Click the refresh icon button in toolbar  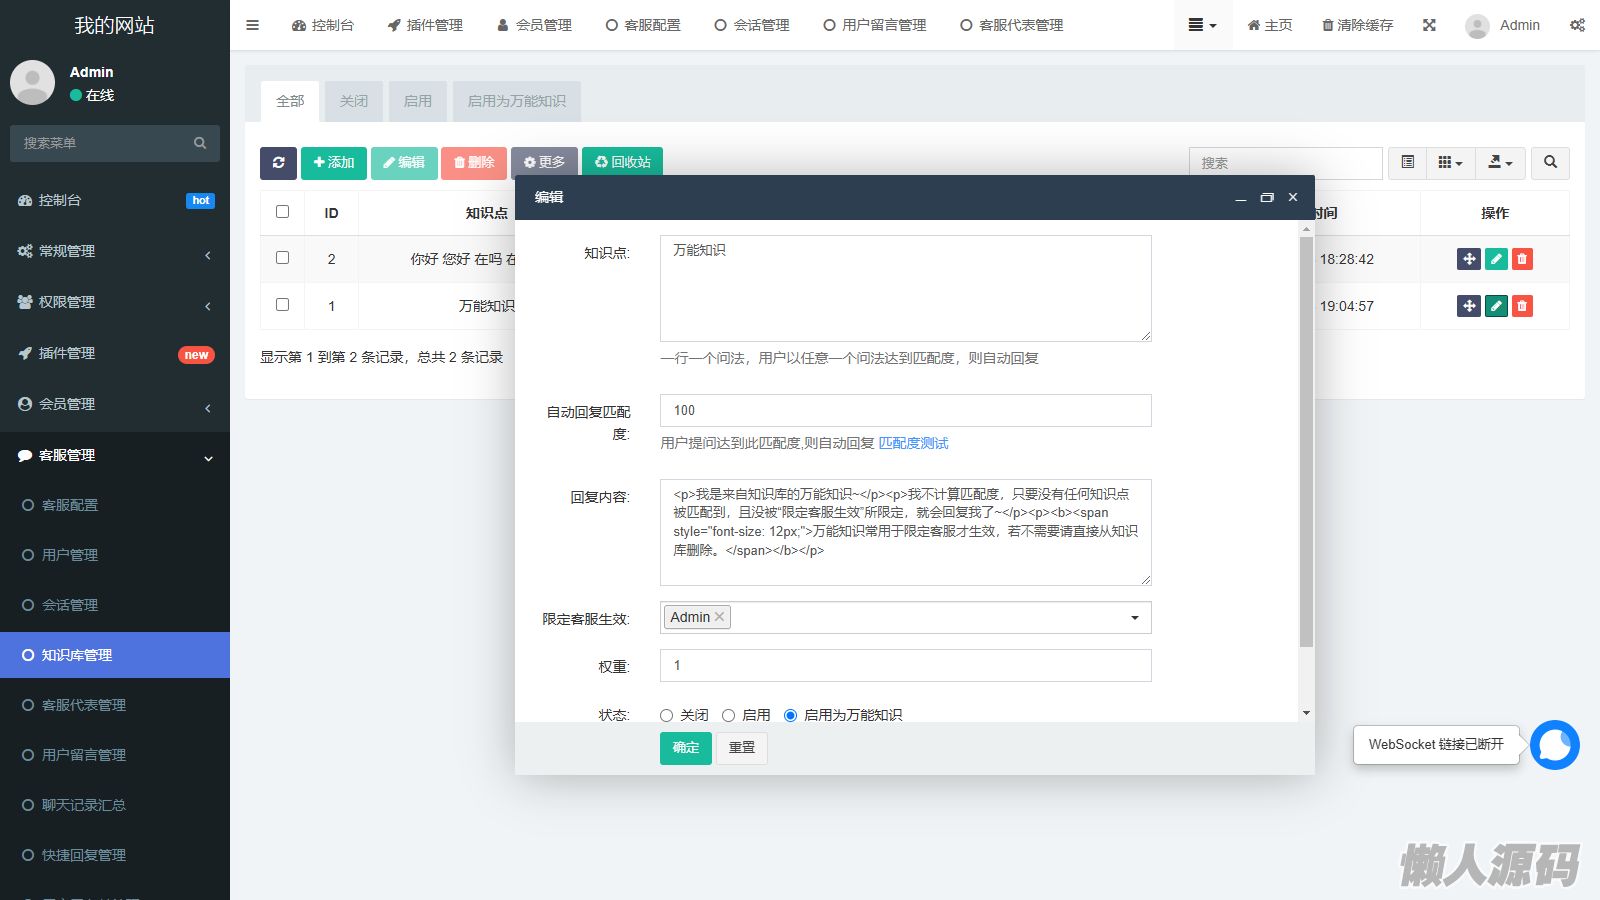(x=278, y=163)
